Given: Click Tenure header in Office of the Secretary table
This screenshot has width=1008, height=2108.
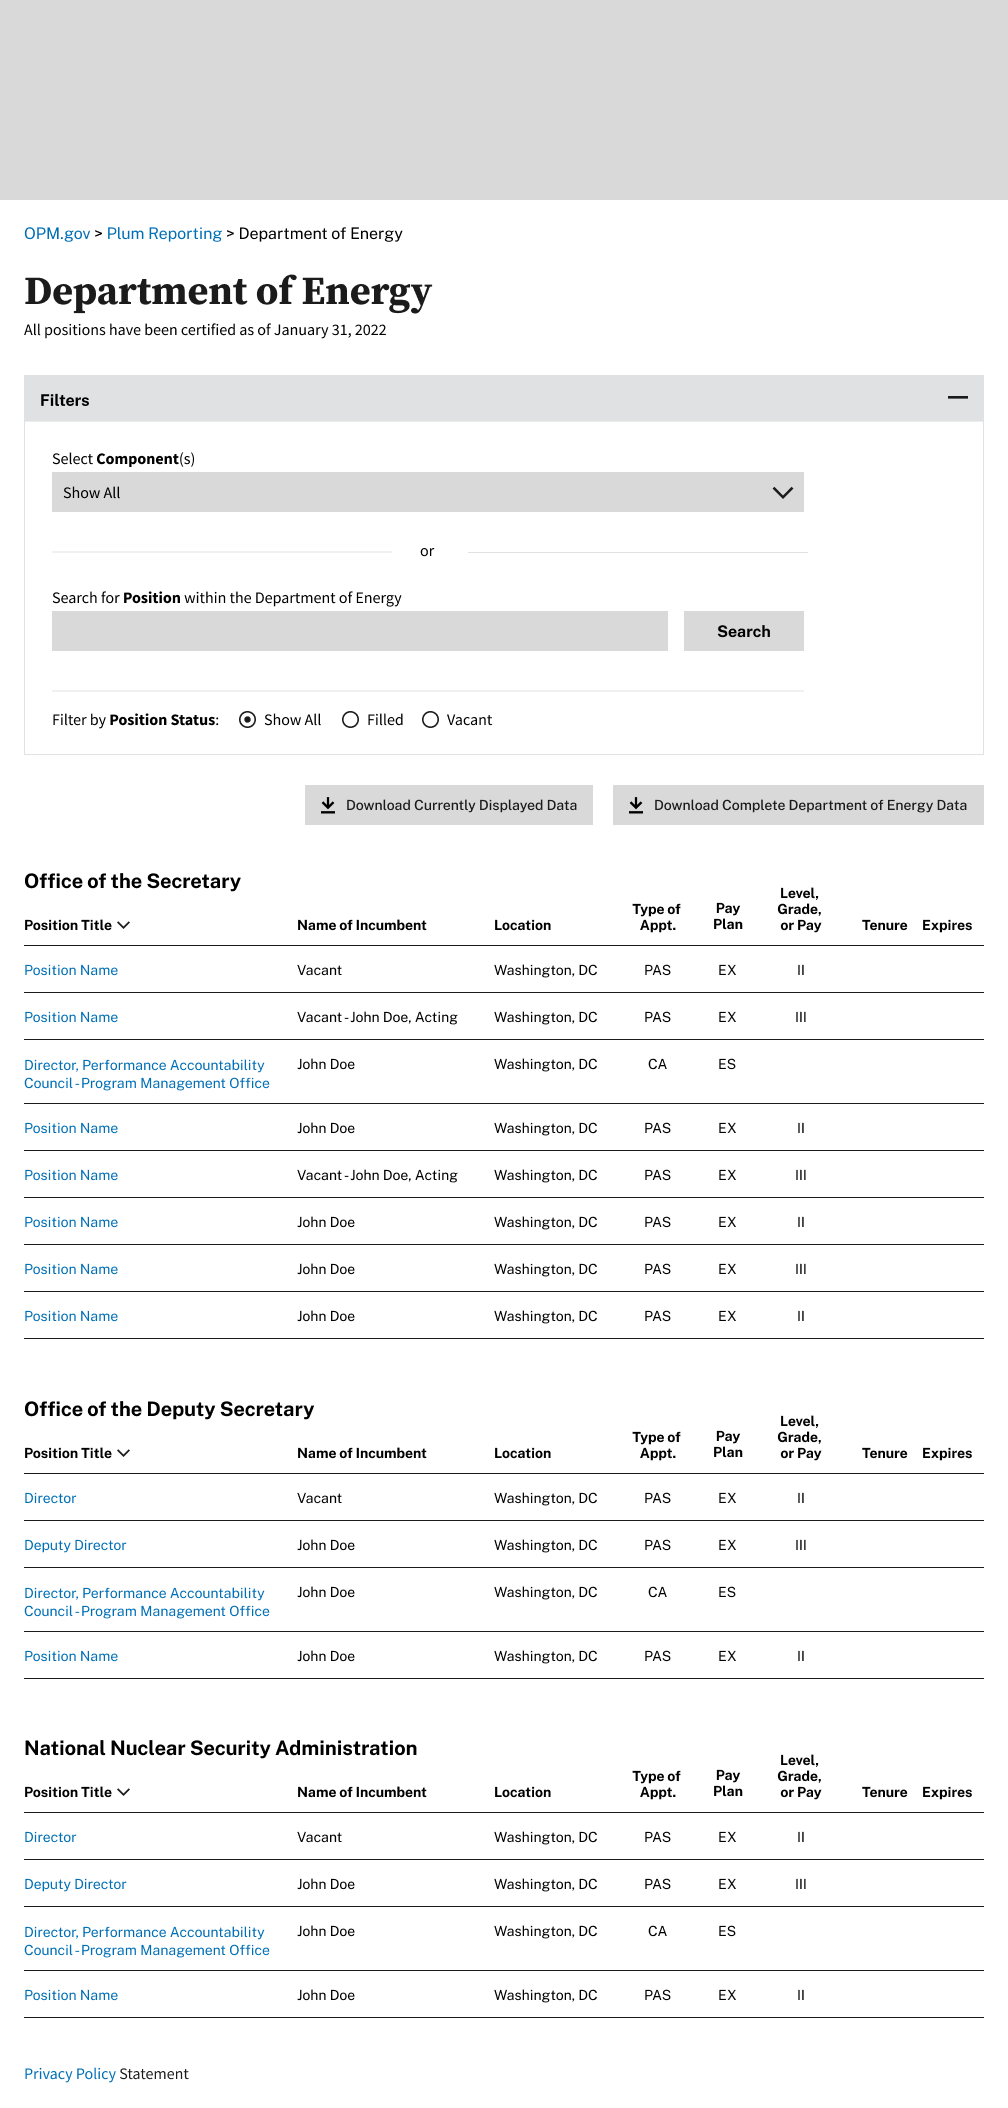Looking at the screenshot, I should (885, 925).
